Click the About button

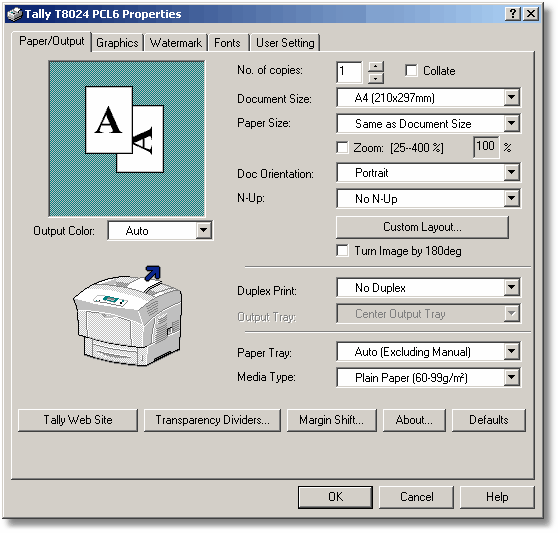[x=414, y=420]
